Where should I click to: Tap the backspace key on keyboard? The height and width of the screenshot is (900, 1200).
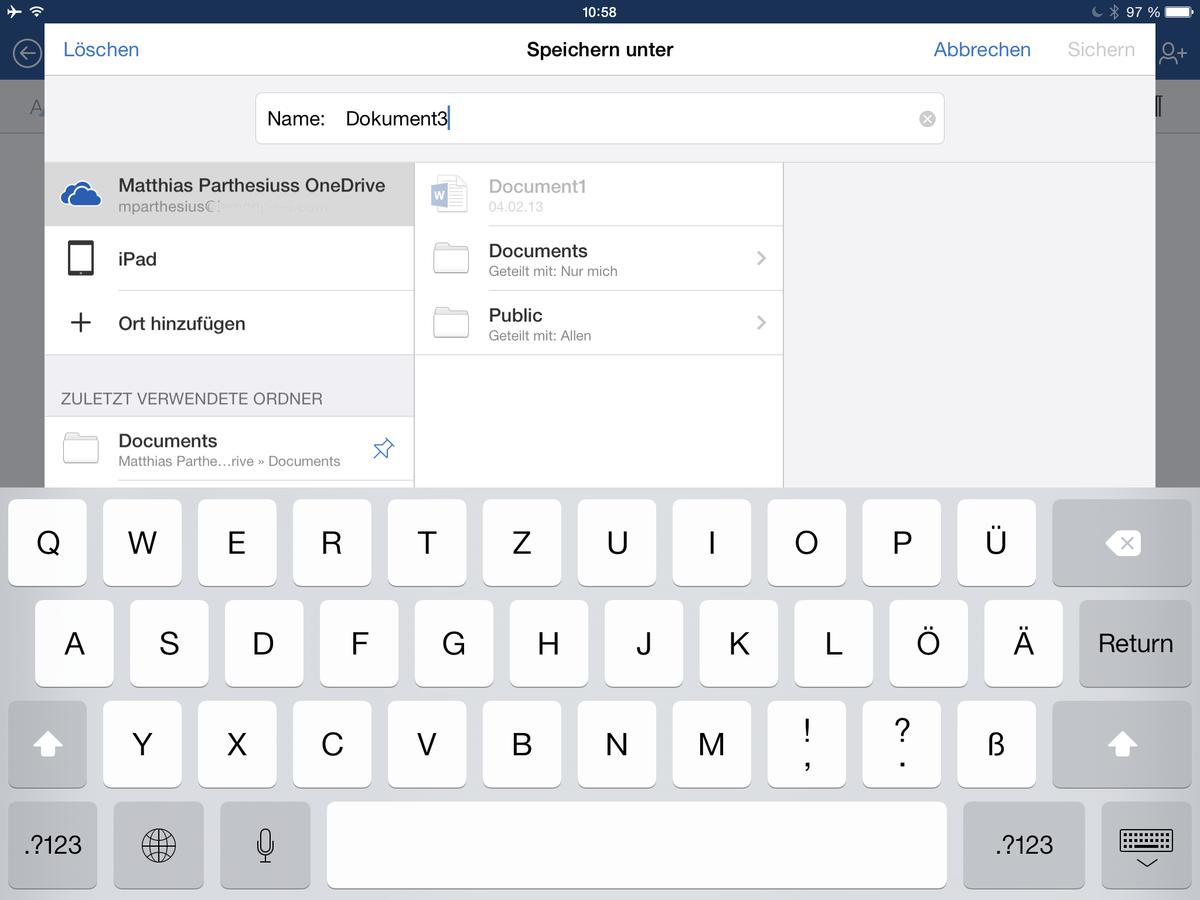click(1121, 543)
